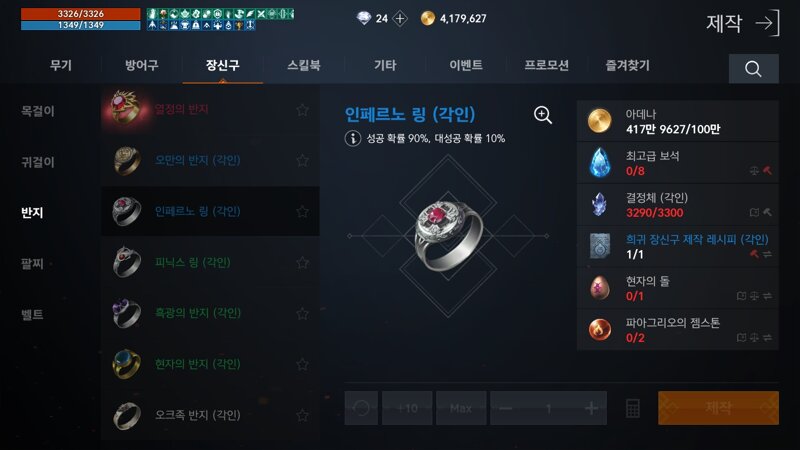Toggle favorite star for 피닉스 링 (각인)

303,262
